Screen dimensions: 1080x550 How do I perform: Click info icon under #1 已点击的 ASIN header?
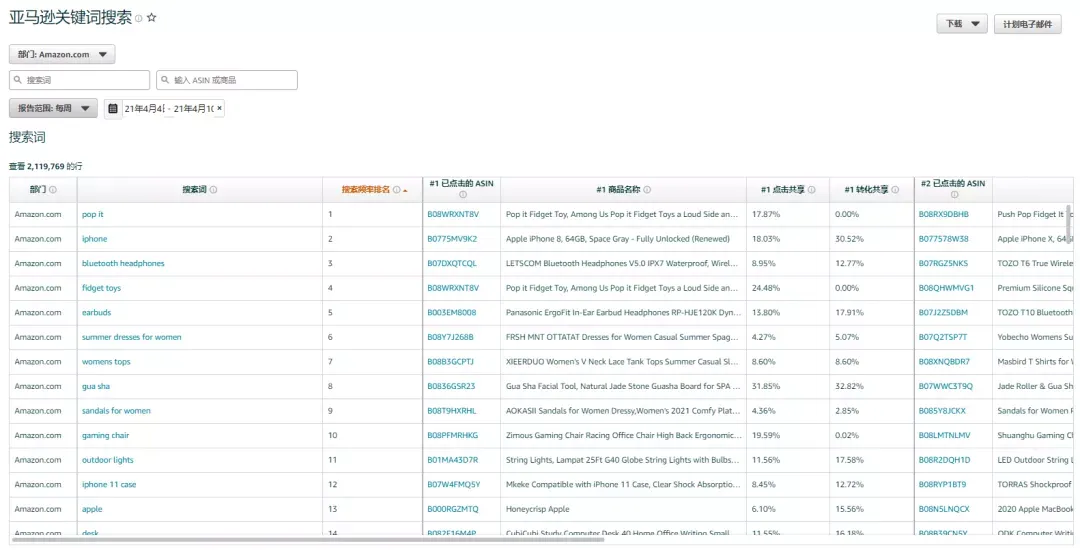tap(462, 195)
